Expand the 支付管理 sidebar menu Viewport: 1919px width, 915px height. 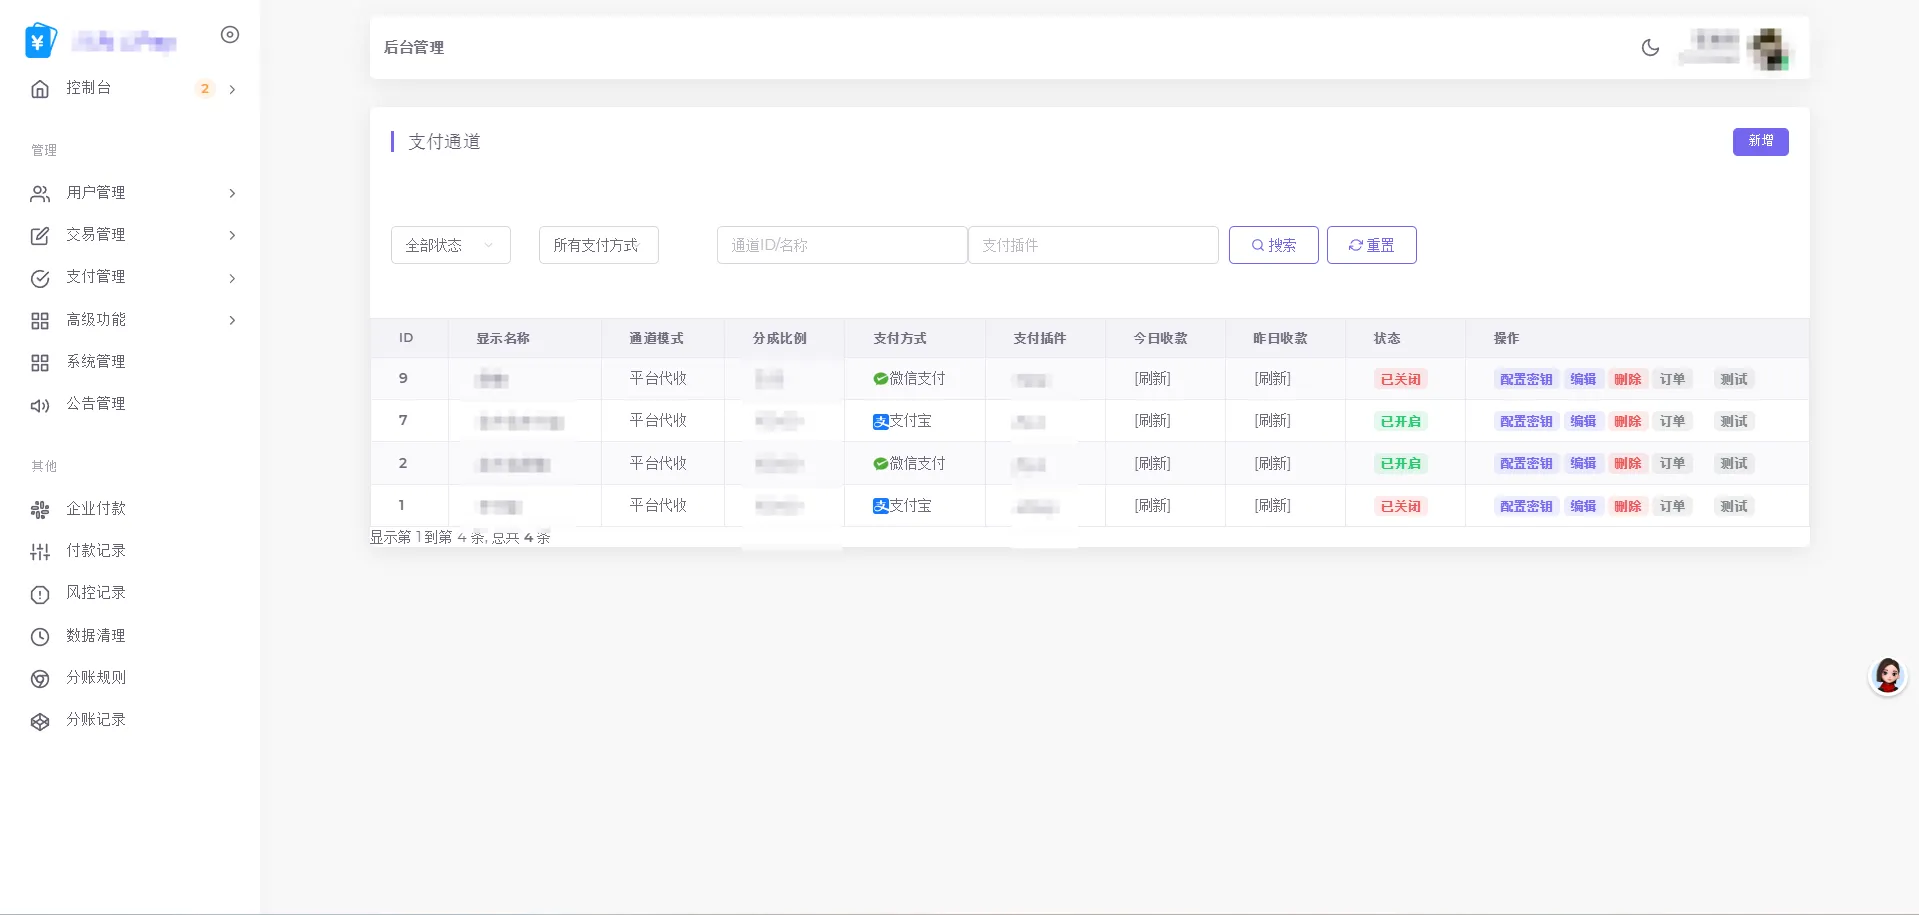click(96, 277)
